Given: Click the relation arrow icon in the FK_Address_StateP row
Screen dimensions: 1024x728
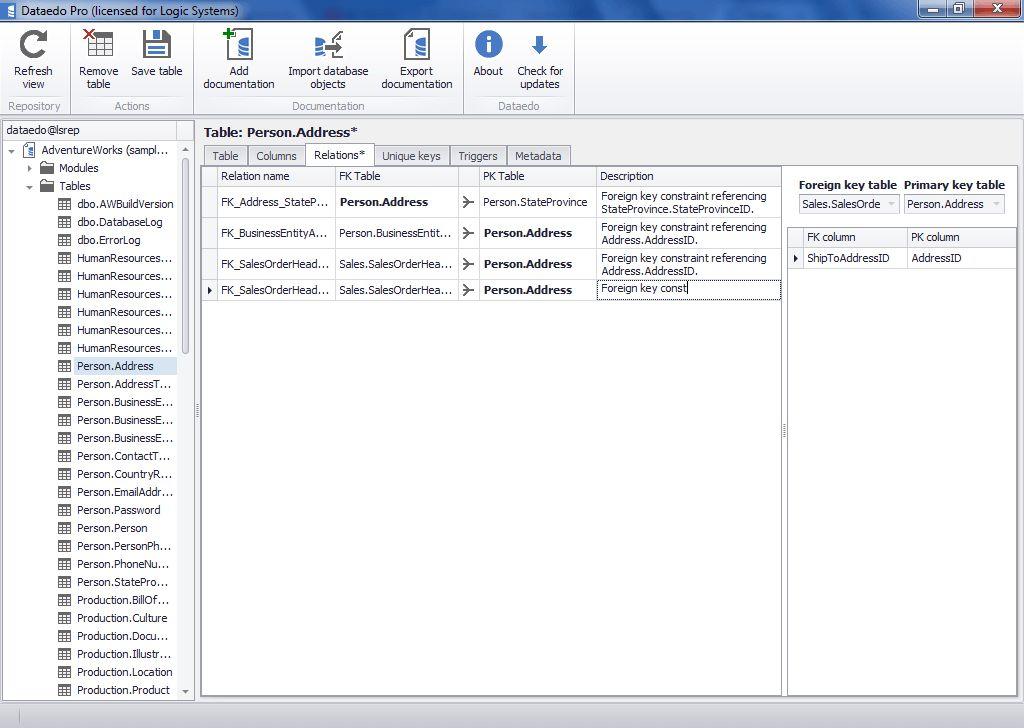Looking at the screenshot, I should 468,202.
